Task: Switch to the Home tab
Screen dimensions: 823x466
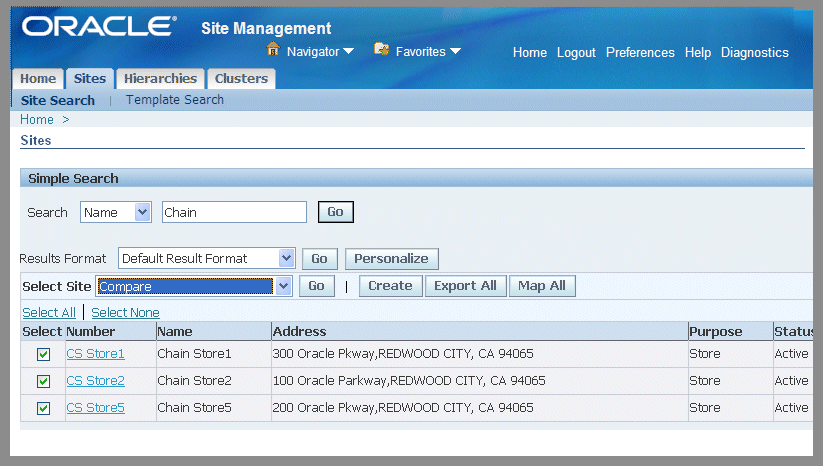Action: [x=38, y=79]
